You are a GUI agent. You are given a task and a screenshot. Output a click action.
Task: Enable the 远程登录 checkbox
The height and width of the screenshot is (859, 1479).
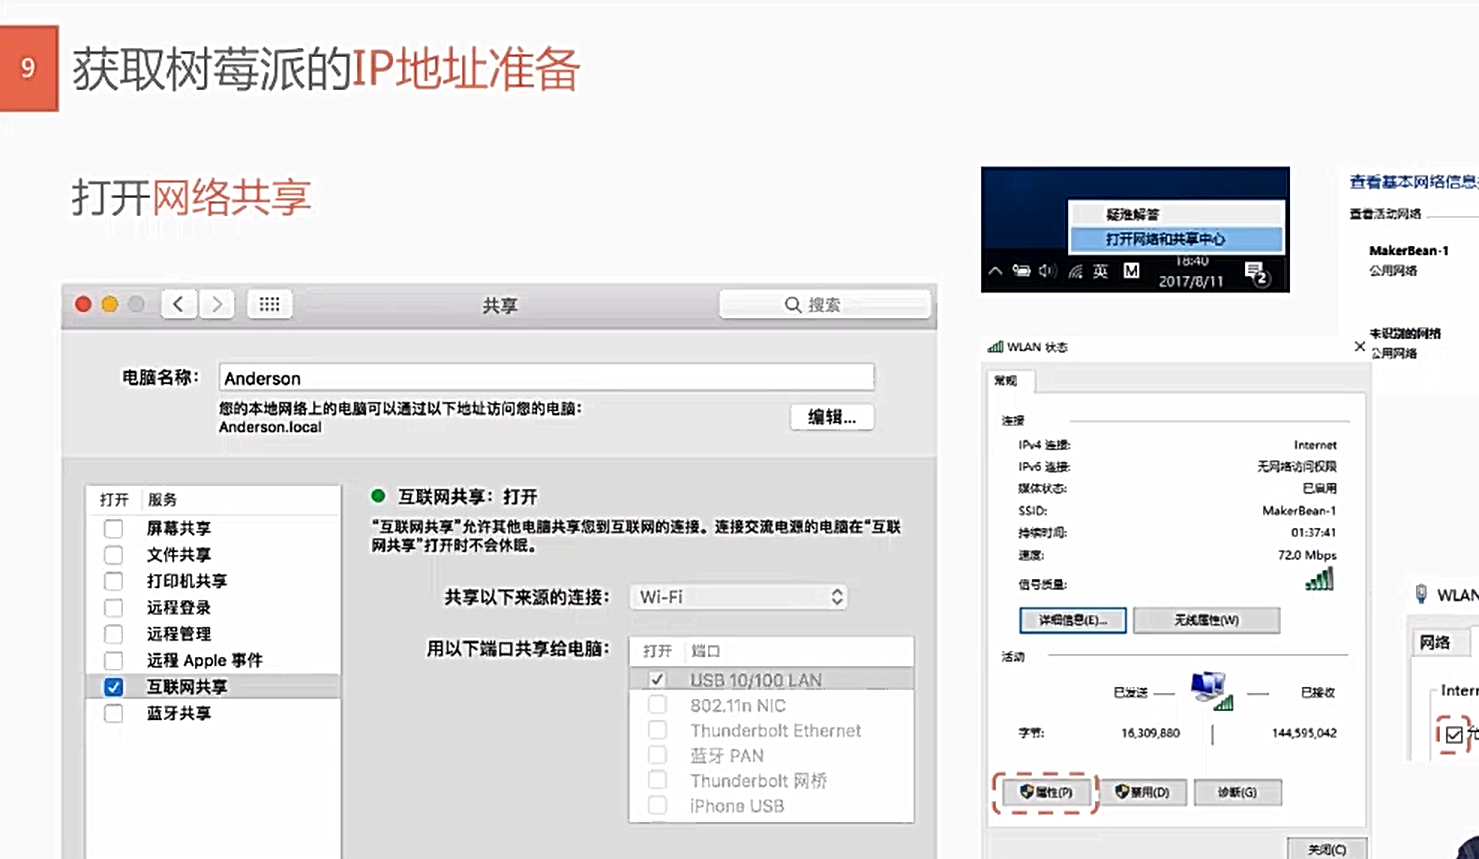(113, 608)
